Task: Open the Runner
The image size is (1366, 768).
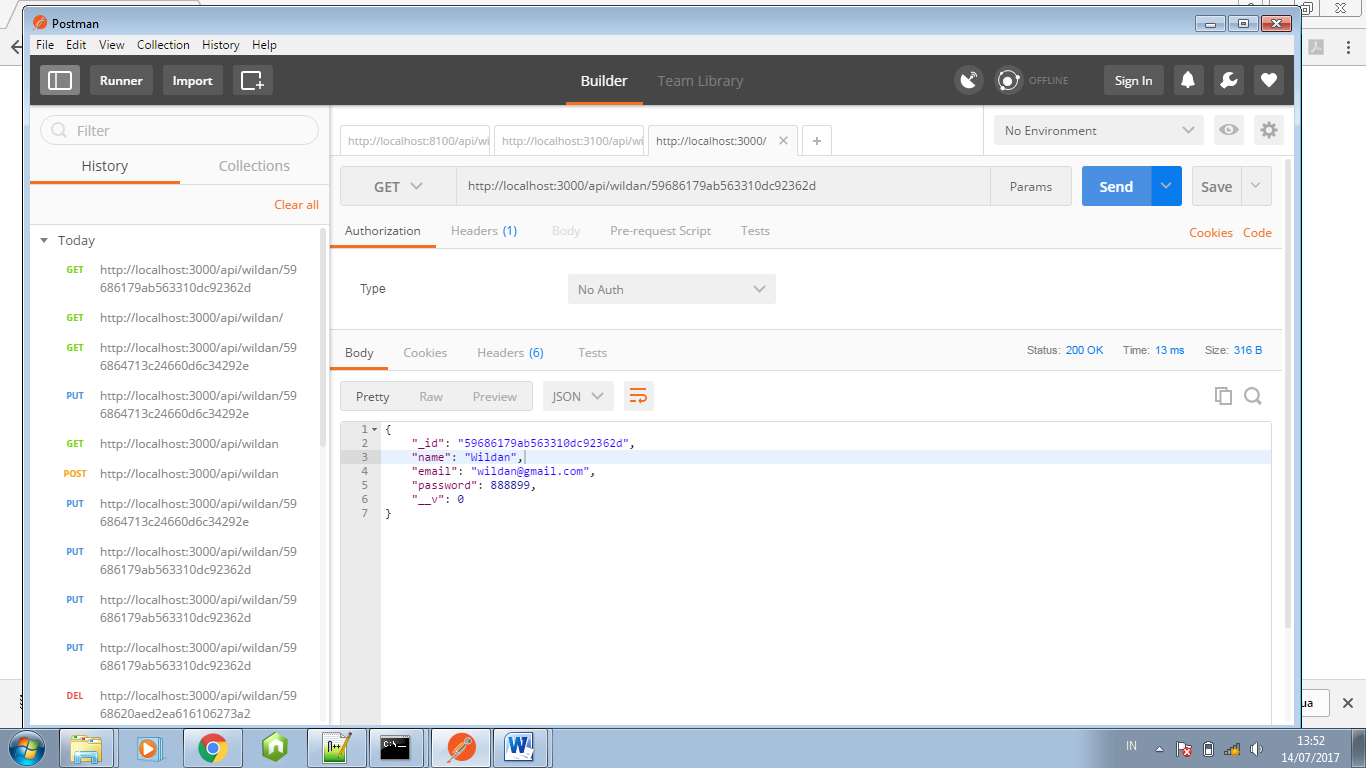Action: (121, 80)
